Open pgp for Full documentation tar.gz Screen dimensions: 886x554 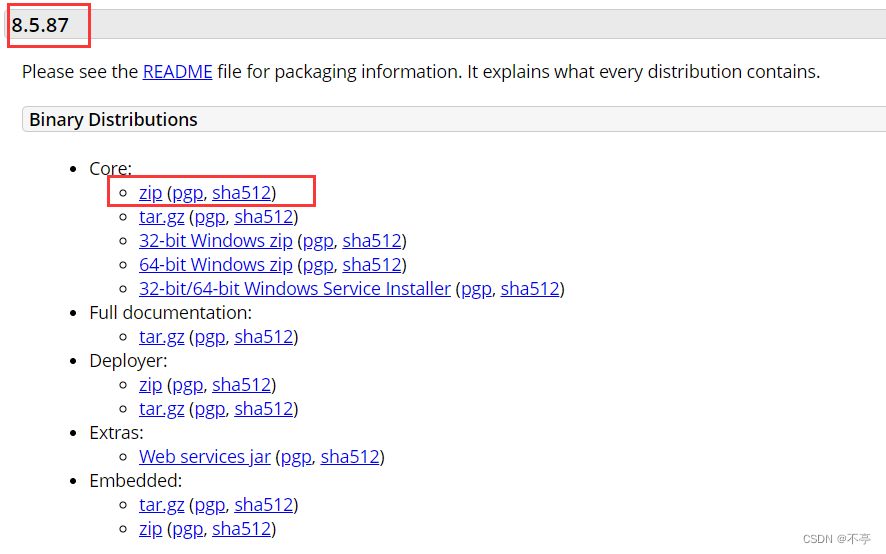(210, 337)
